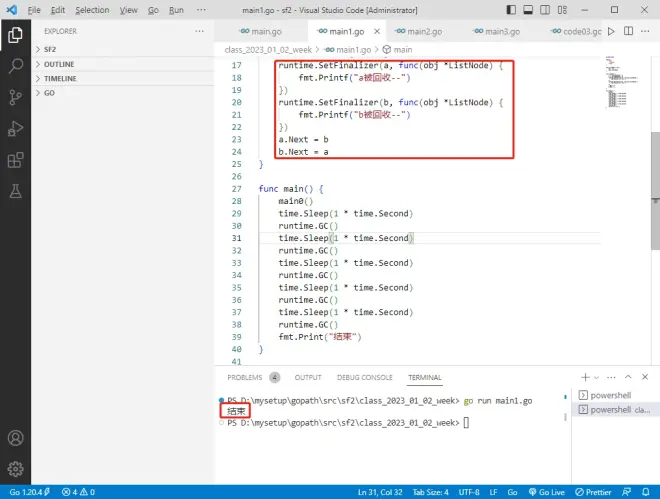Screen dimensions: 660x499
Task: Open the View menu
Action: [x=128, y=10]
